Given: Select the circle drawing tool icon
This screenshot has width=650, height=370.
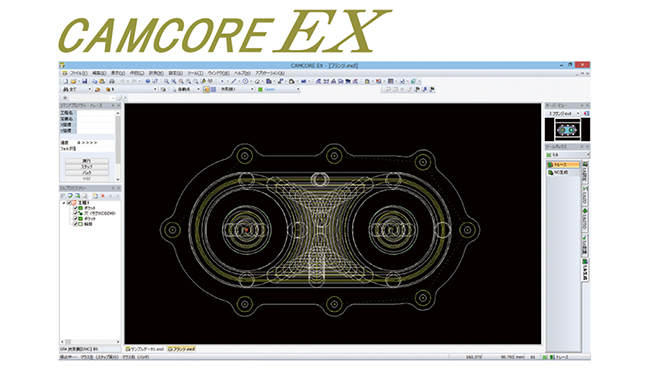Looking at the screenshot, I should (x=245, y=81).
